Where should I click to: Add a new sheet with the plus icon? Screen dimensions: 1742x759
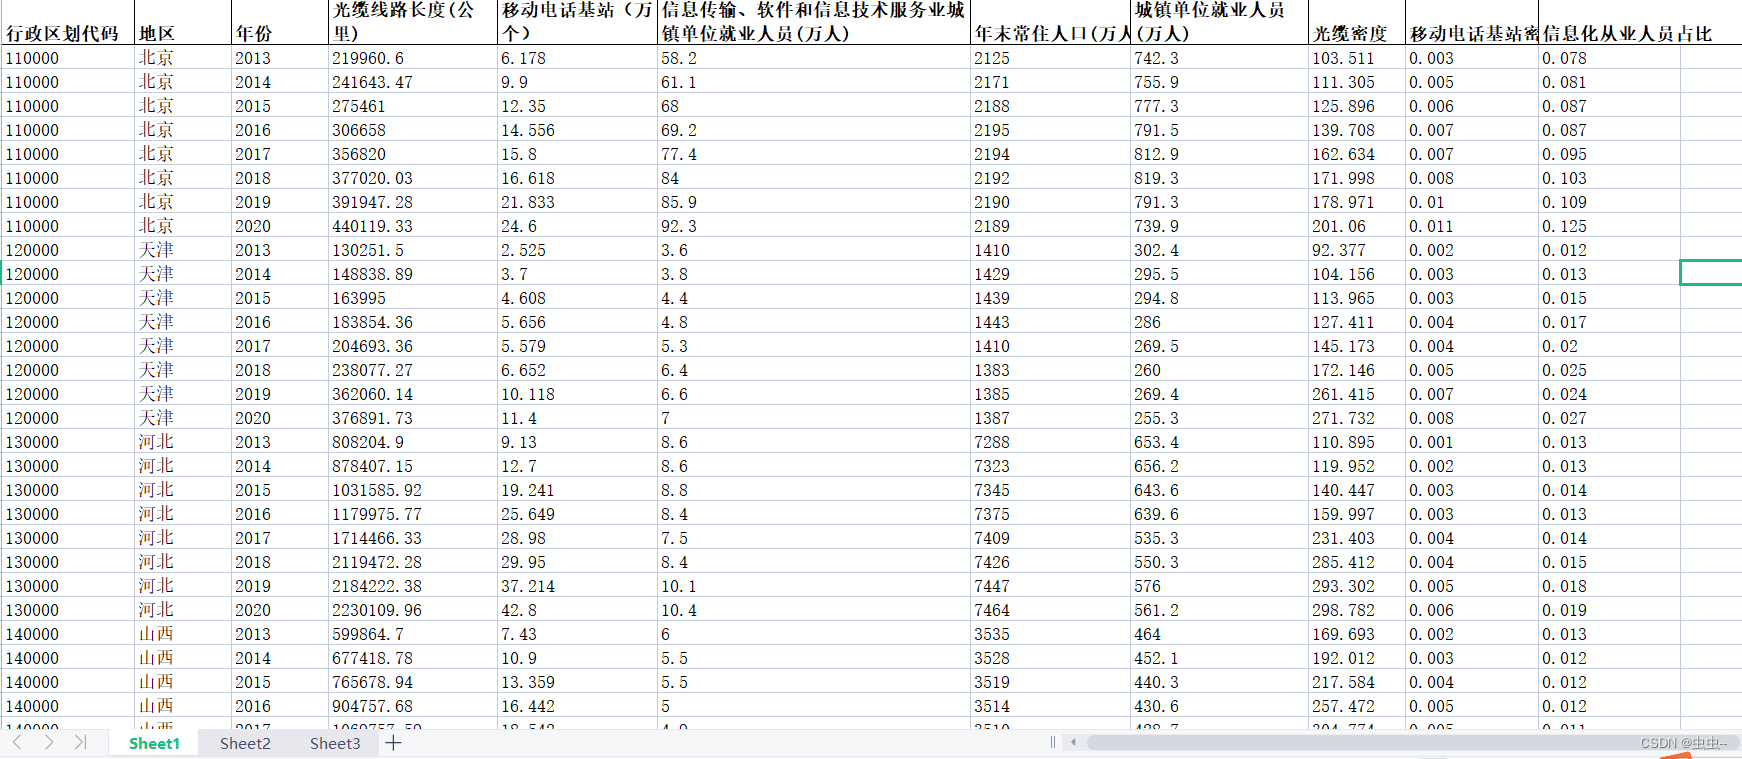394,743
